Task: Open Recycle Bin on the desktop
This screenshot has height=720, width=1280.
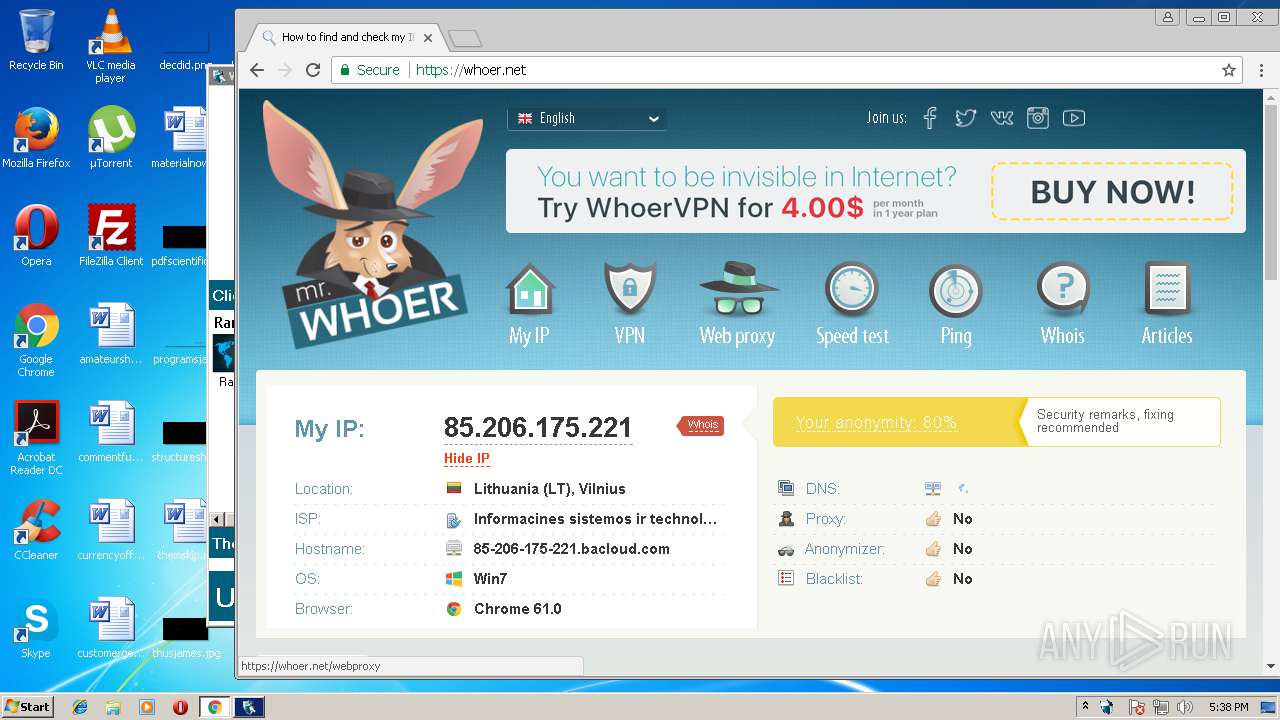Action: [x=36, y=41]
